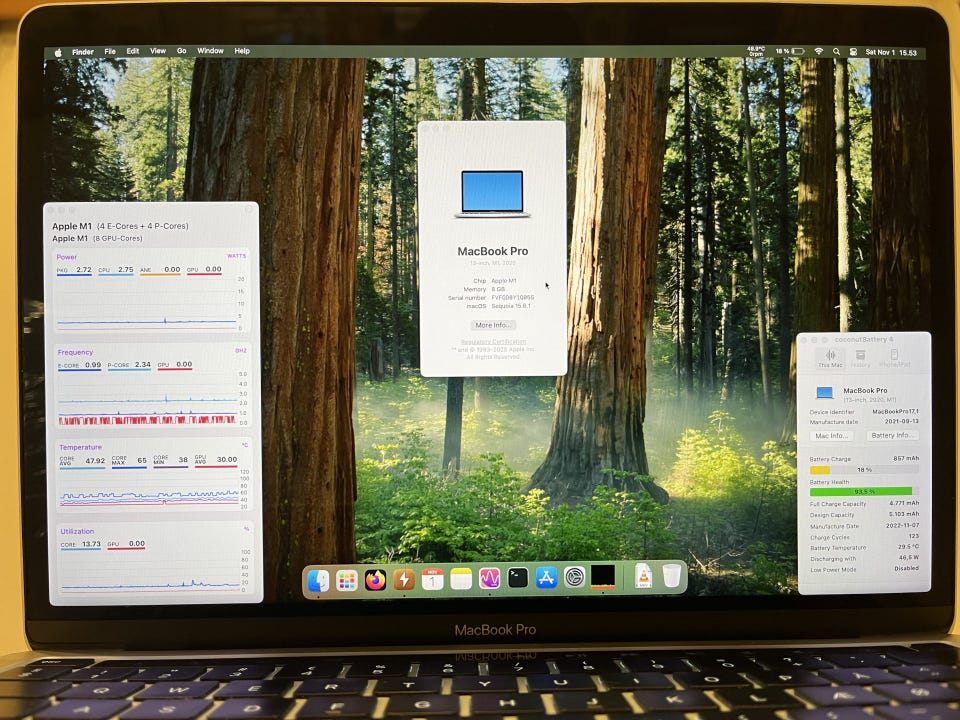Open the Apple menu
The height and width of the screenshot is (720, 960).
point(58,53)
